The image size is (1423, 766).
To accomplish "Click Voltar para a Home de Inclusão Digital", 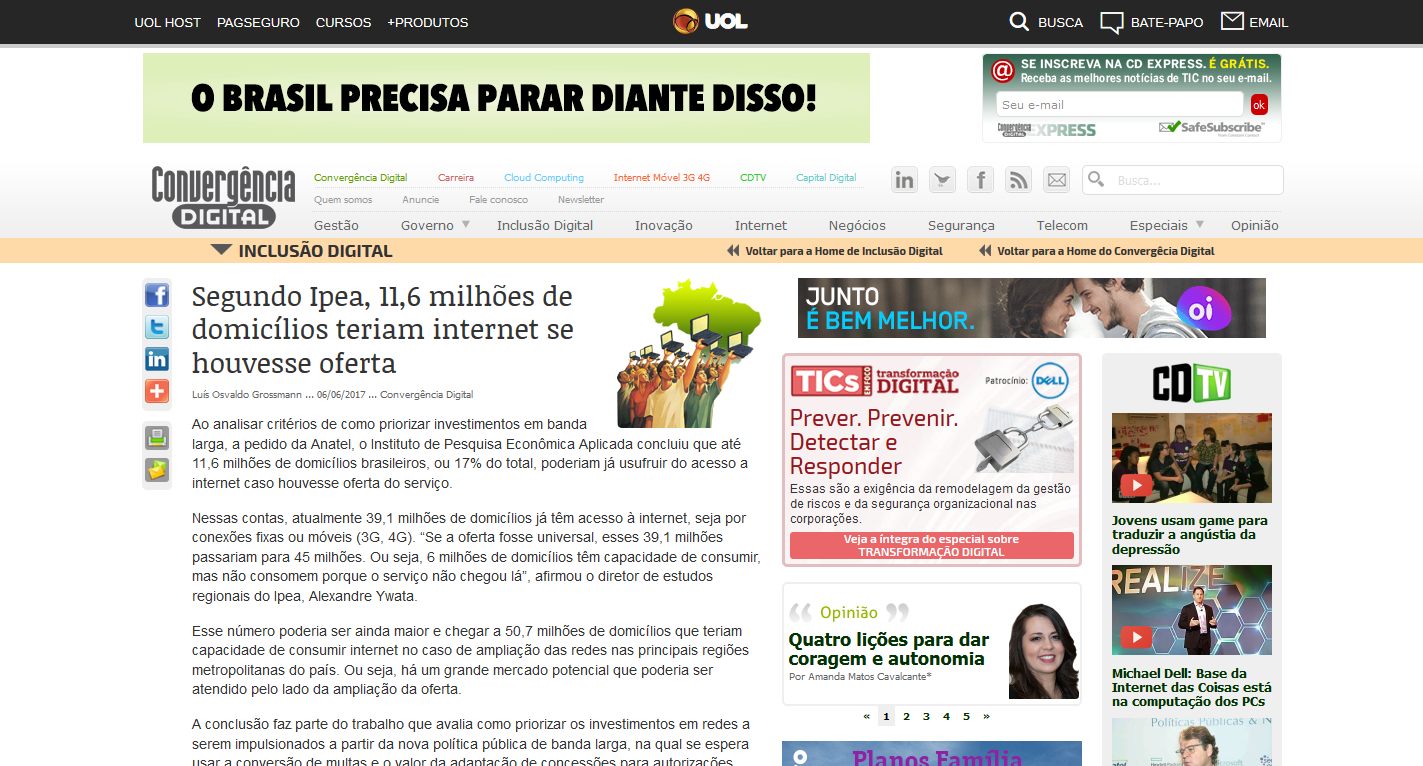I will 844,251.
